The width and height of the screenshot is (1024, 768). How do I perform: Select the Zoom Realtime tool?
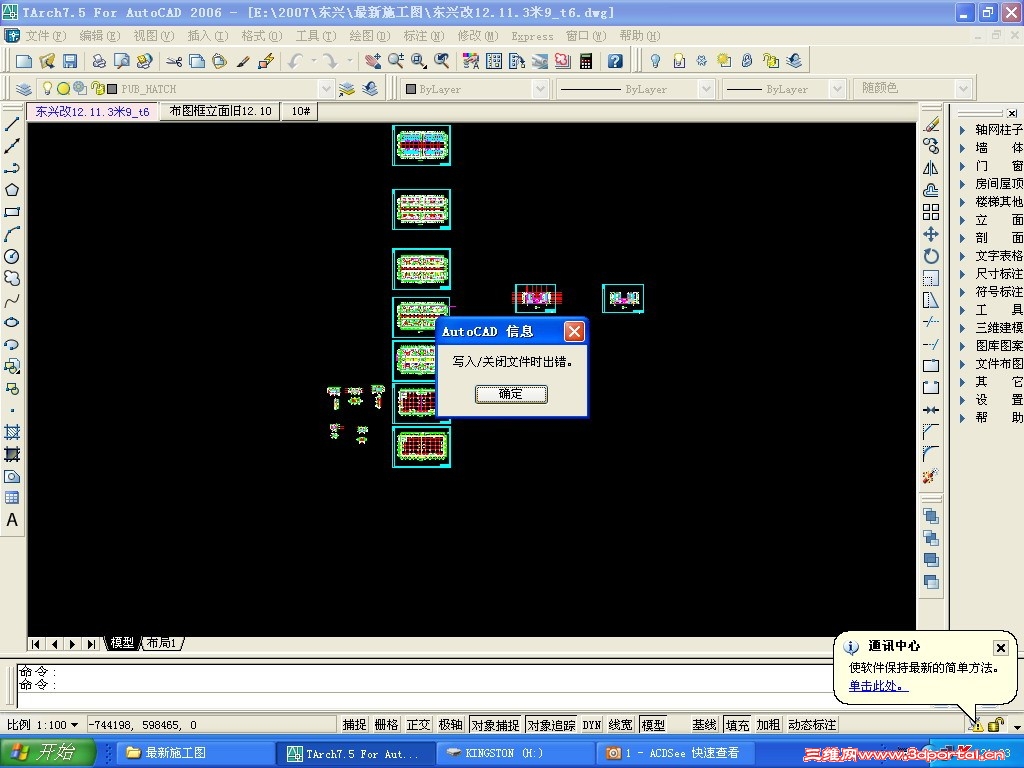click(x=394, y=60)
